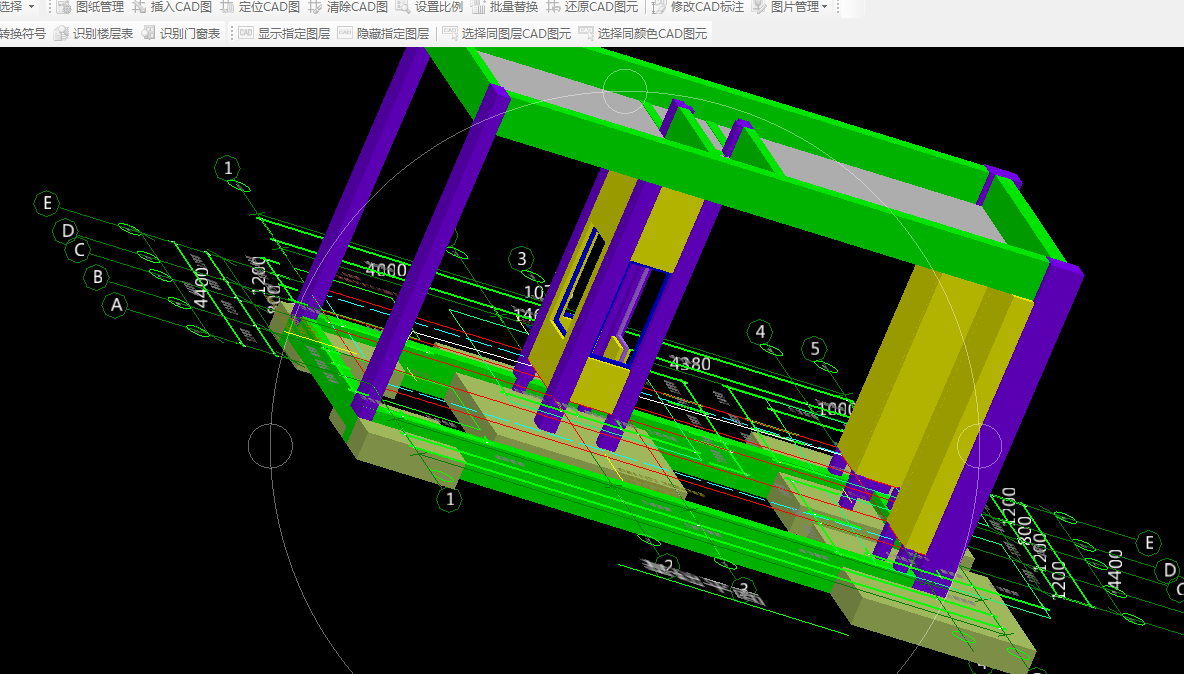Screen dimensions: 1184x674
Task: Click the 批量替换 icon
Action: (x=478, y=7)
